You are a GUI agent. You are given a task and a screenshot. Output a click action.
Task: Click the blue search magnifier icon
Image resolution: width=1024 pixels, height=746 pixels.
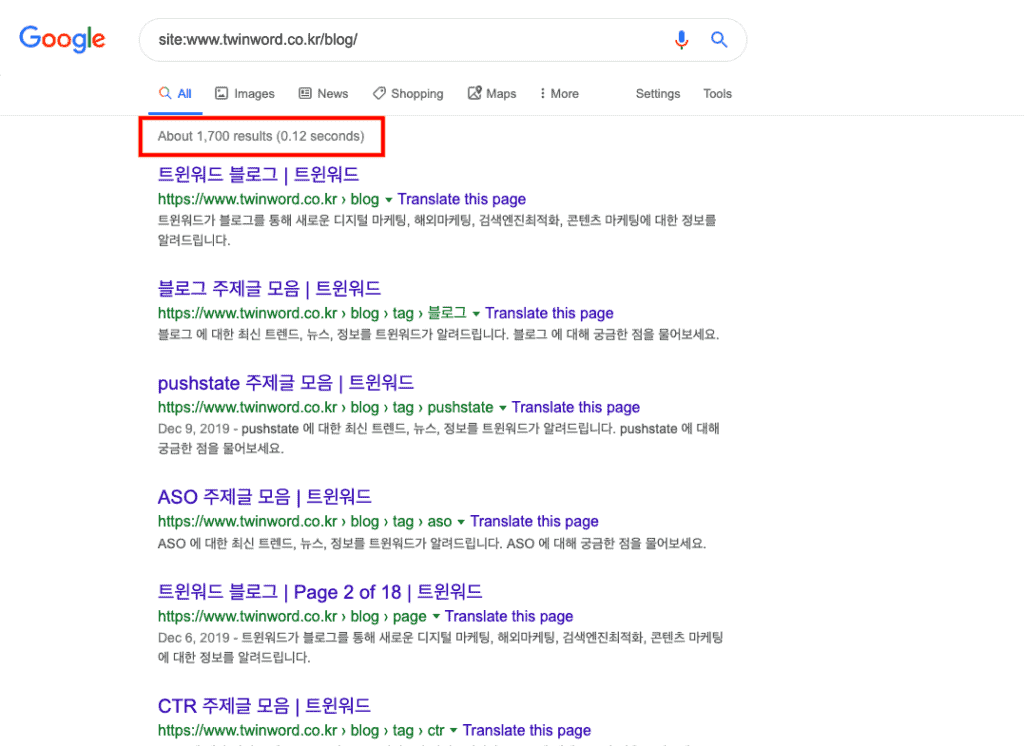pos(719,40)
